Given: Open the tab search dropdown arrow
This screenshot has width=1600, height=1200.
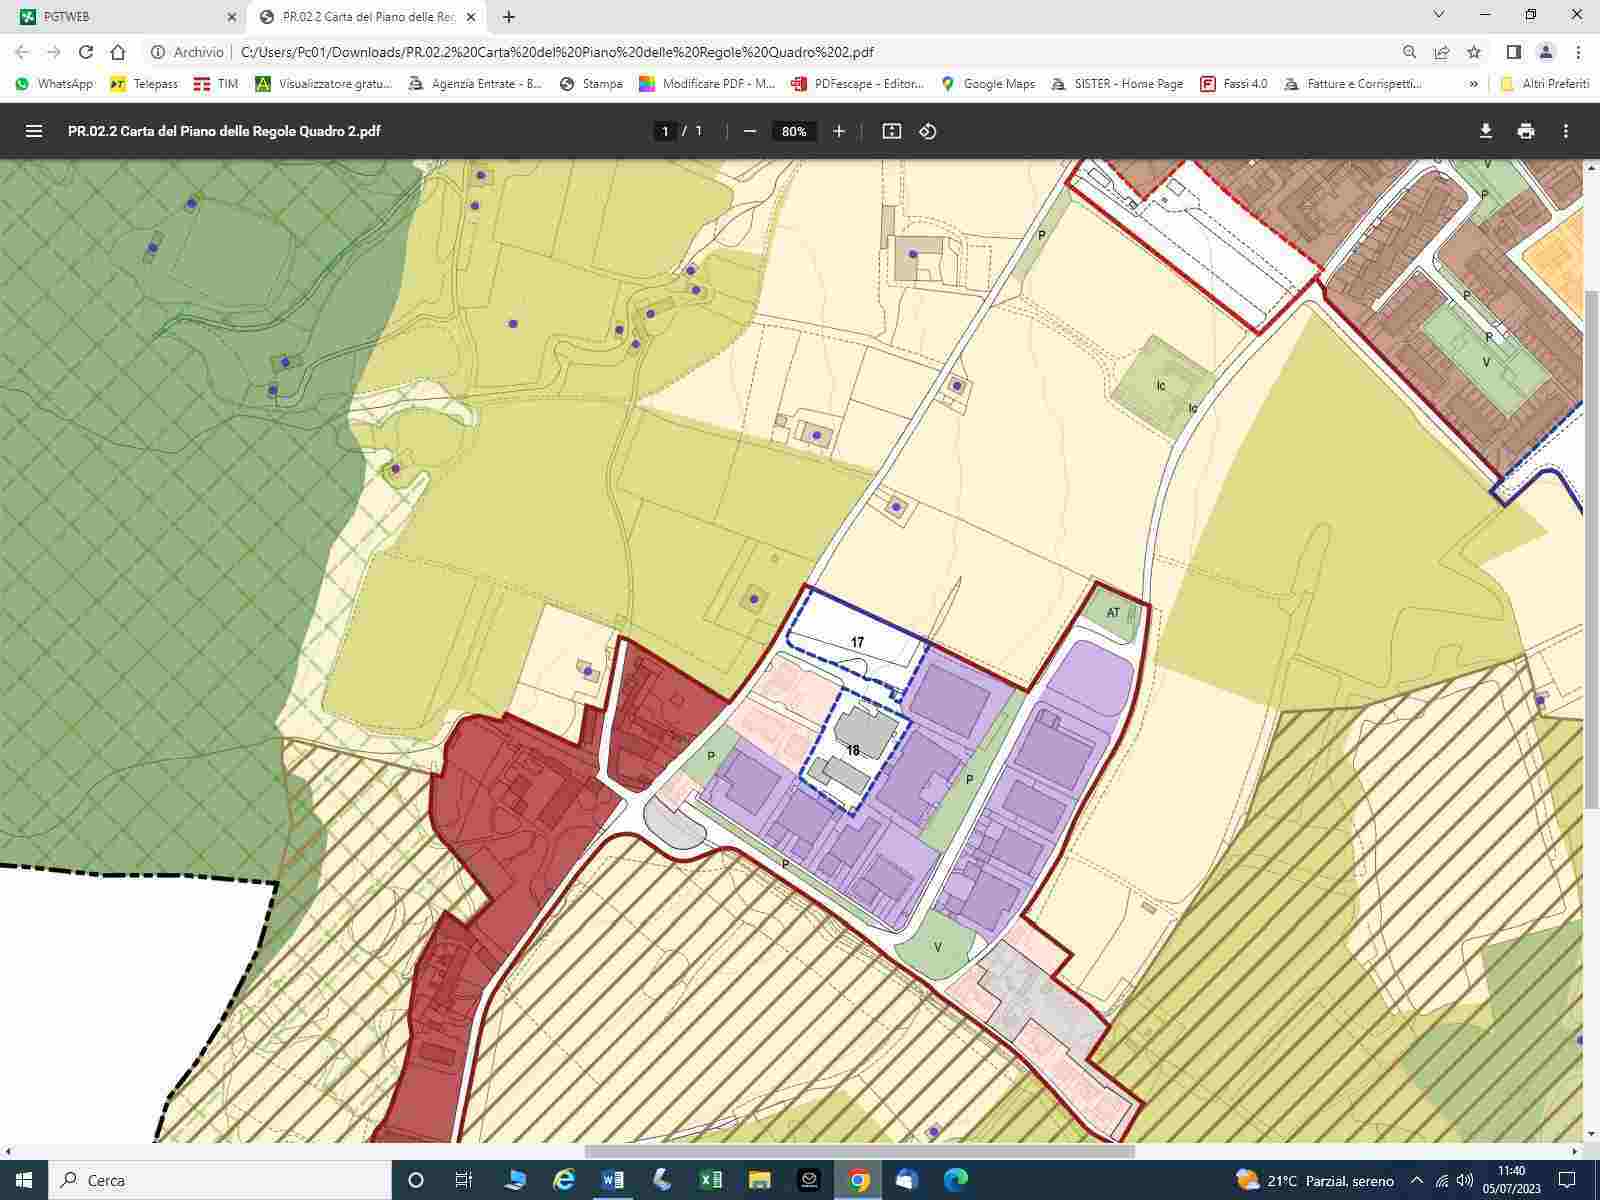Looking at the screenshot, I should click(1439, 15).
